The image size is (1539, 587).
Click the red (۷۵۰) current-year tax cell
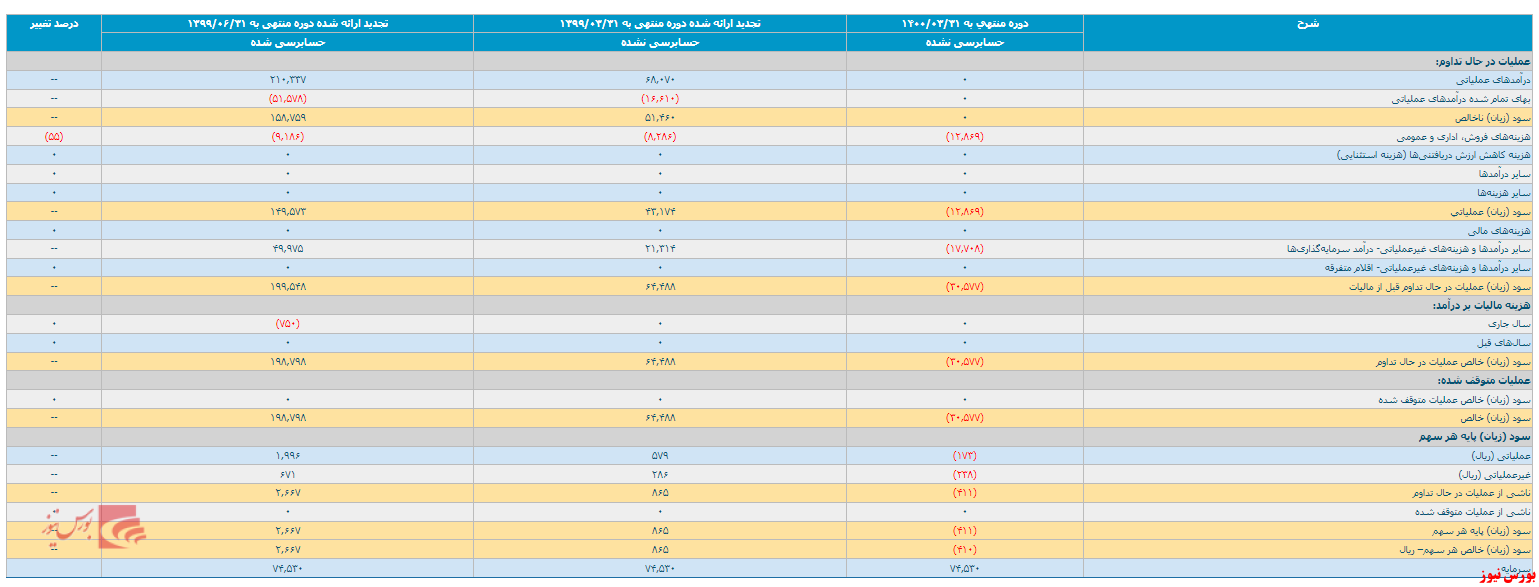[287, 324]
